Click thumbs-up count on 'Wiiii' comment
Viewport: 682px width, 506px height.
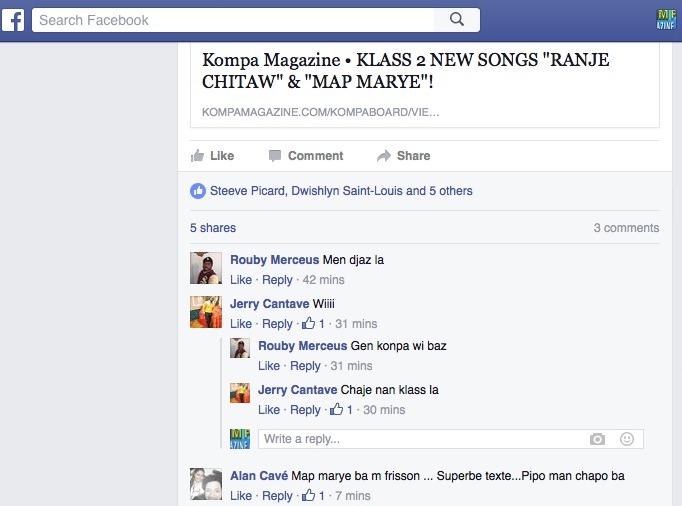click(313, 323)
